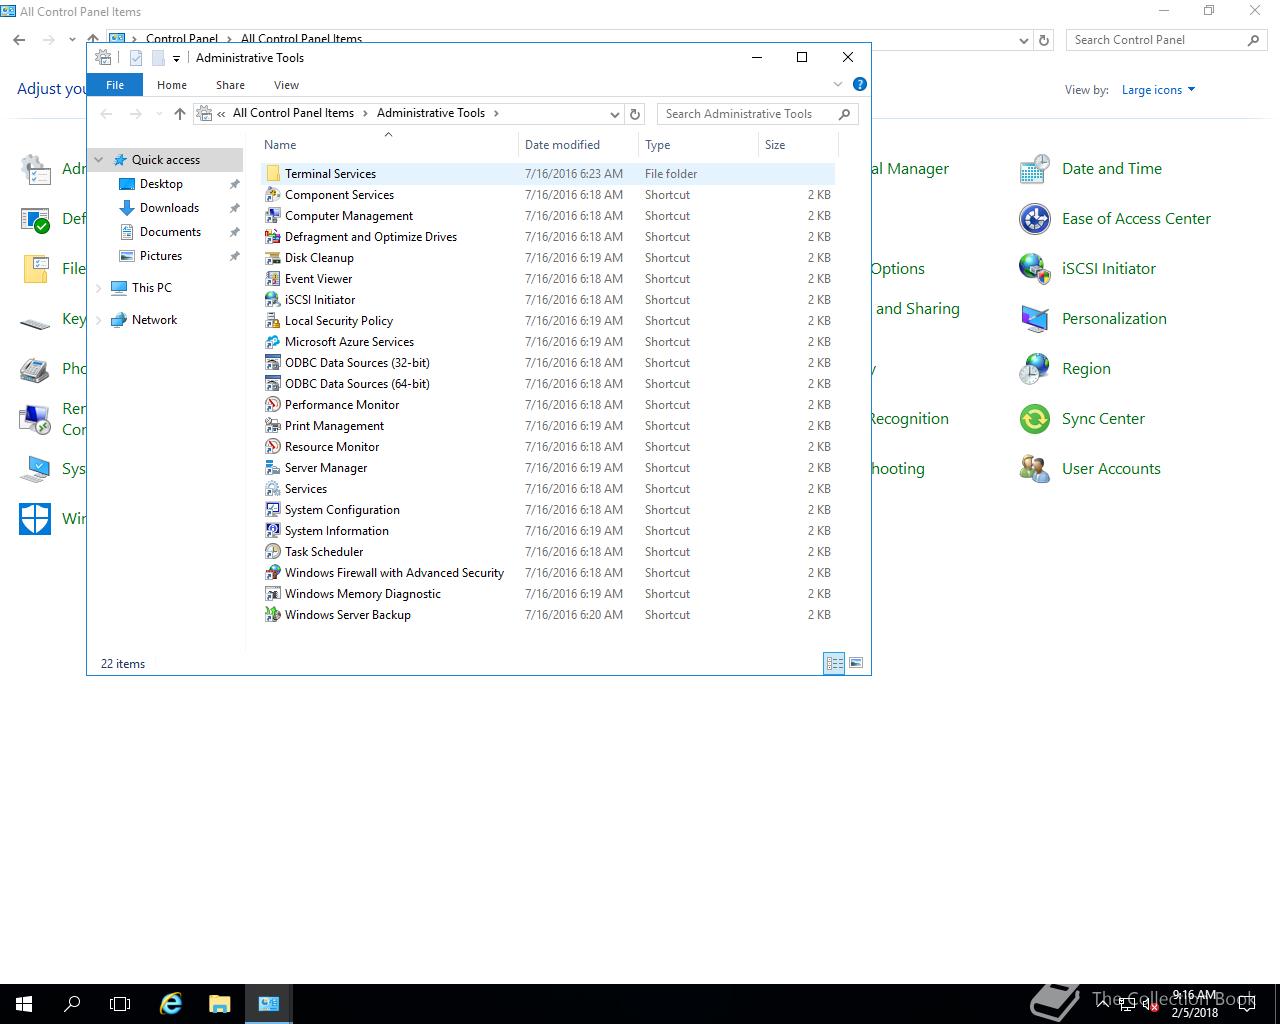Expand the Administrative Tools breadcrumb chevron
Image resolution: width=1280 pixels, height=1024 pixels.
[496, 113]
